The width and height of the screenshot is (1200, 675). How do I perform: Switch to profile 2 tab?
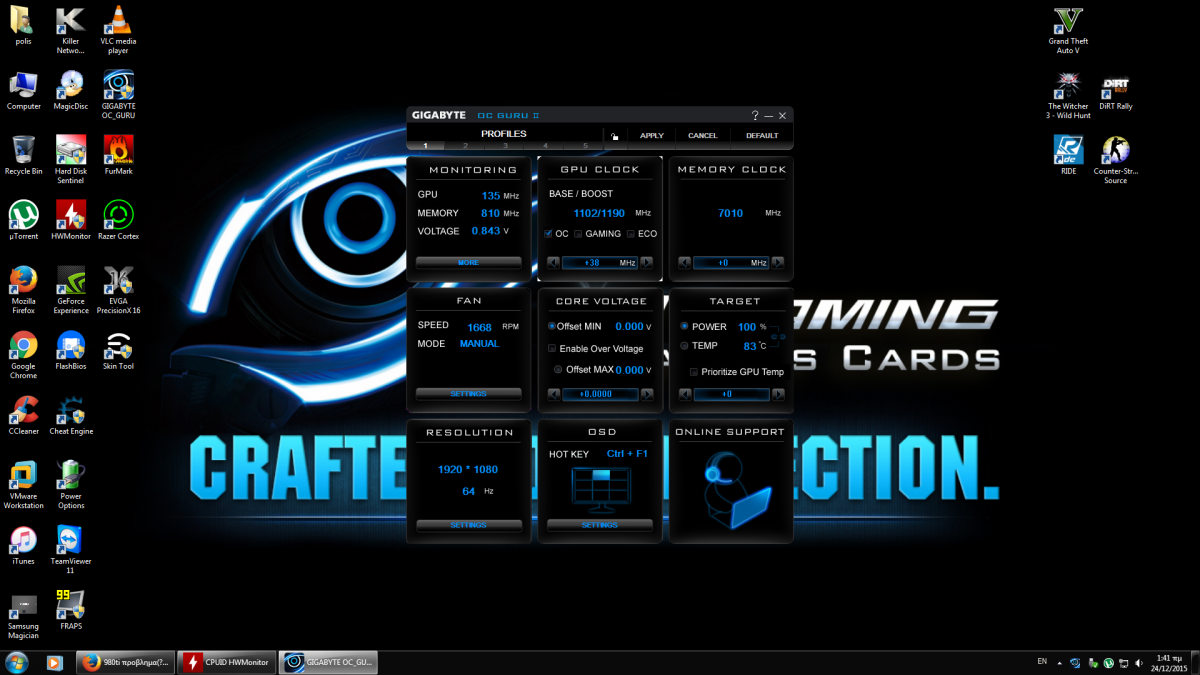(465, 146)
